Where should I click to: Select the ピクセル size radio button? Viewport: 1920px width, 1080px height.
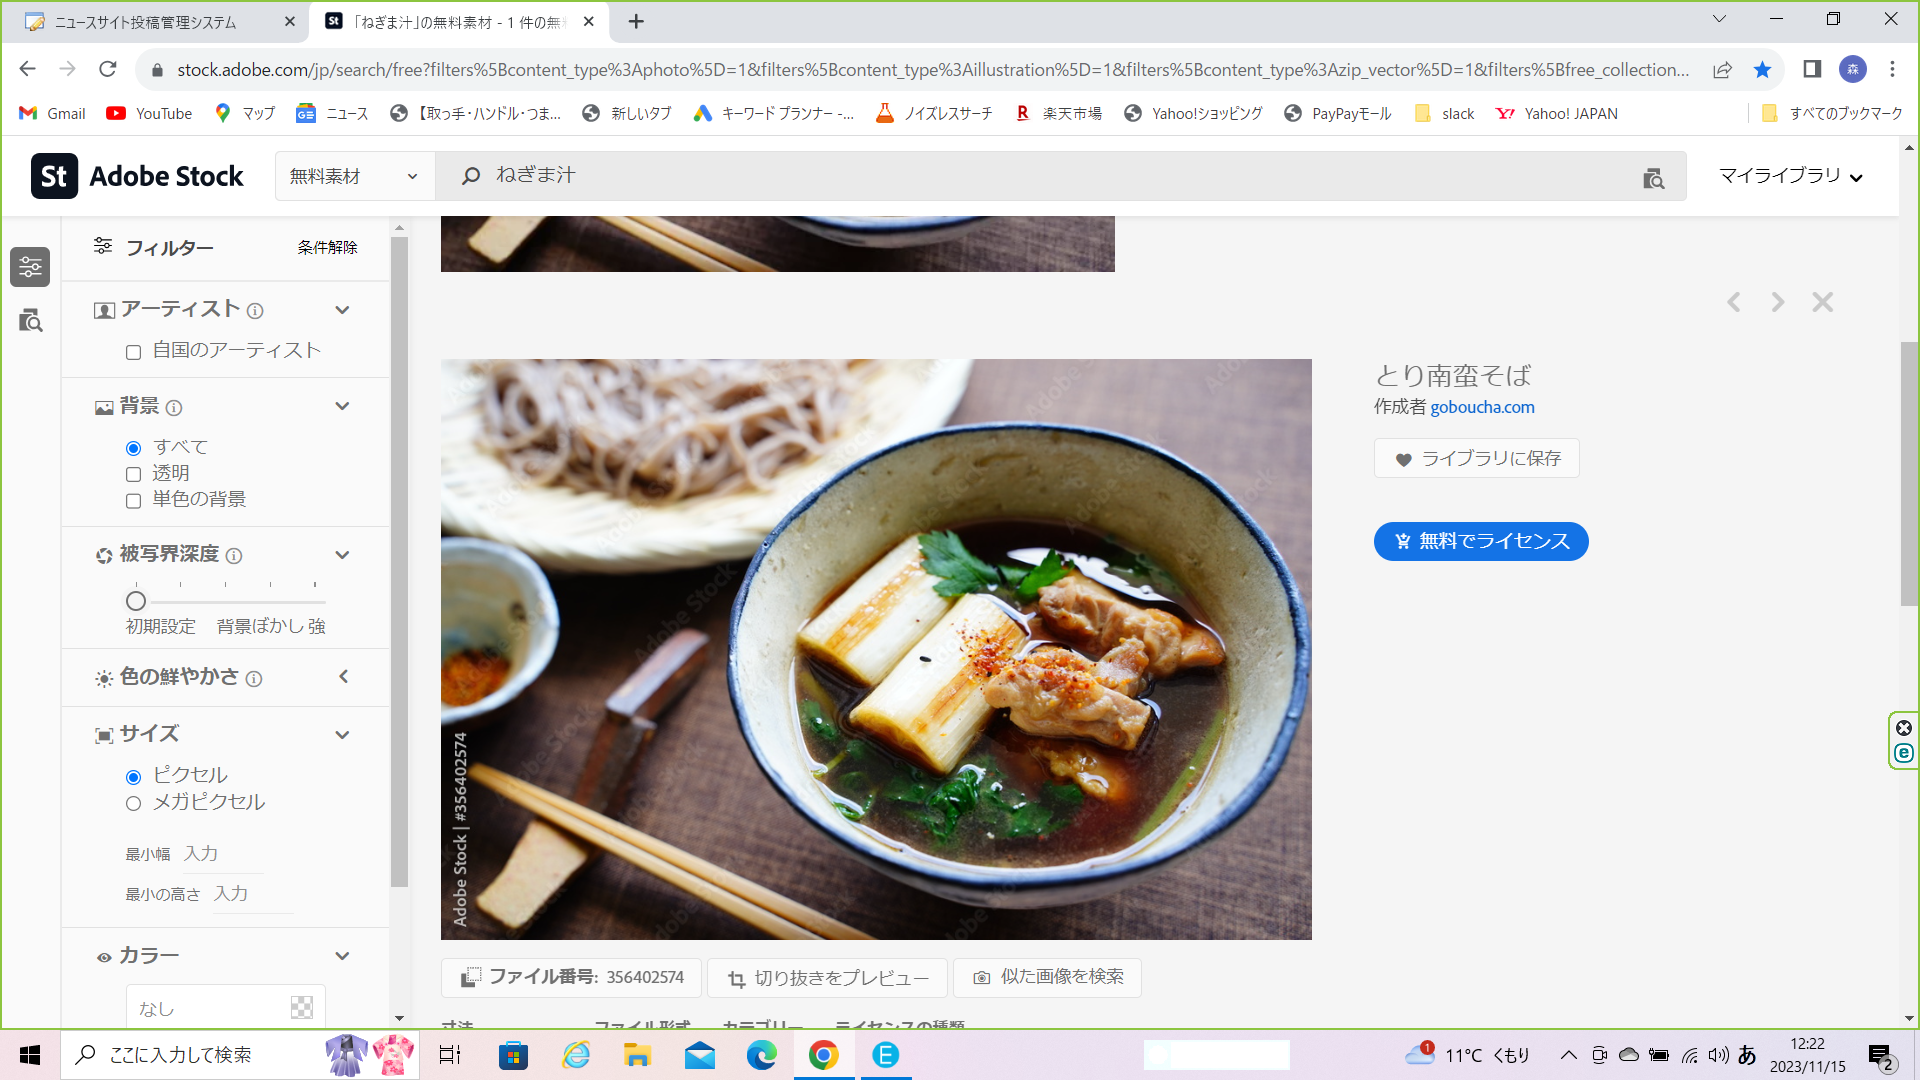click(x=133, y=777)
